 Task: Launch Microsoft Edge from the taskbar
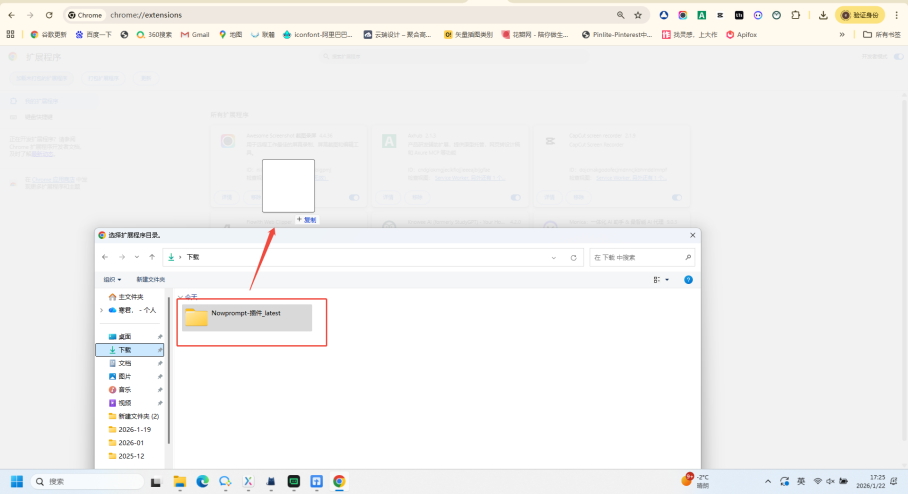click(203, 481)
